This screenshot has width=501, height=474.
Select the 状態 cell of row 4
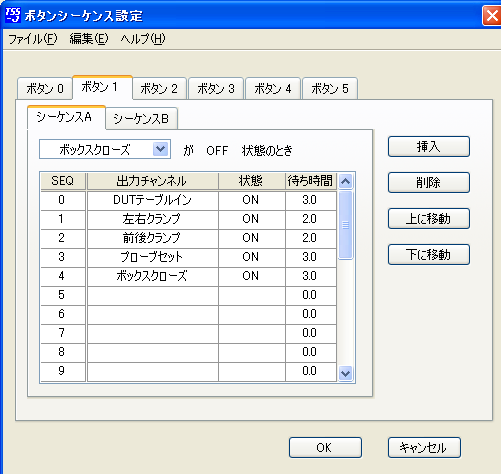(252, 276)
